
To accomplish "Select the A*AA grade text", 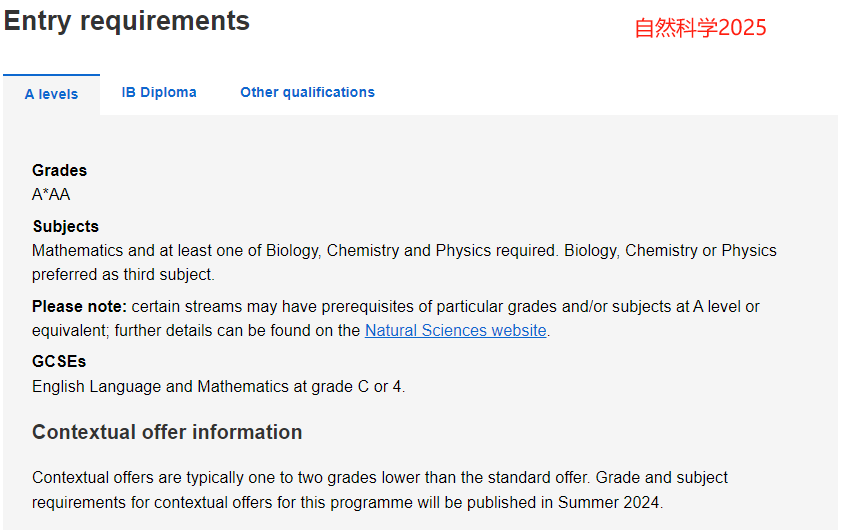I will click(51, 194).
